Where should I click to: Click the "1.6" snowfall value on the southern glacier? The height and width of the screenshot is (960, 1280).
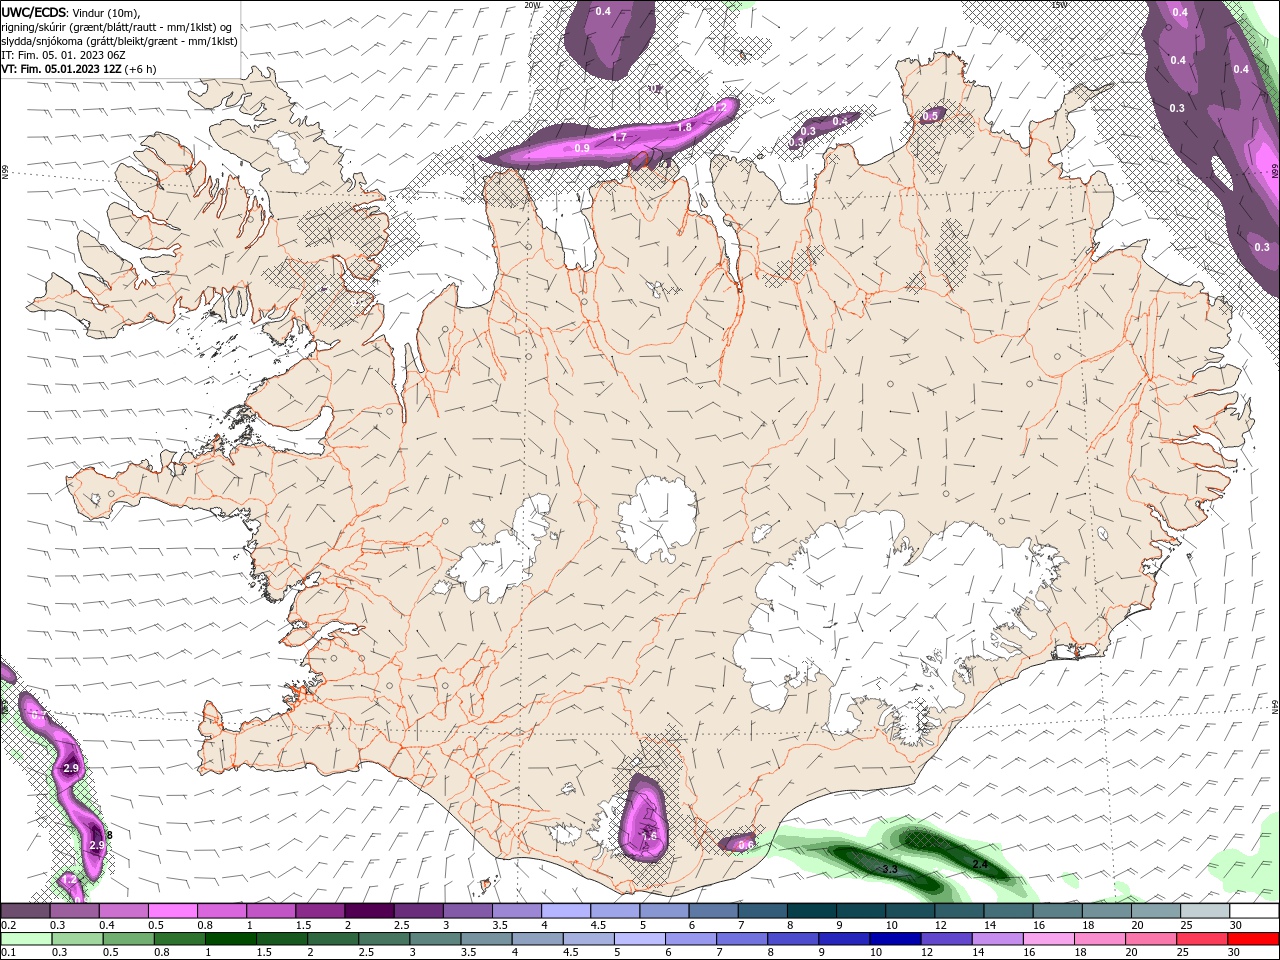[648, 836]
